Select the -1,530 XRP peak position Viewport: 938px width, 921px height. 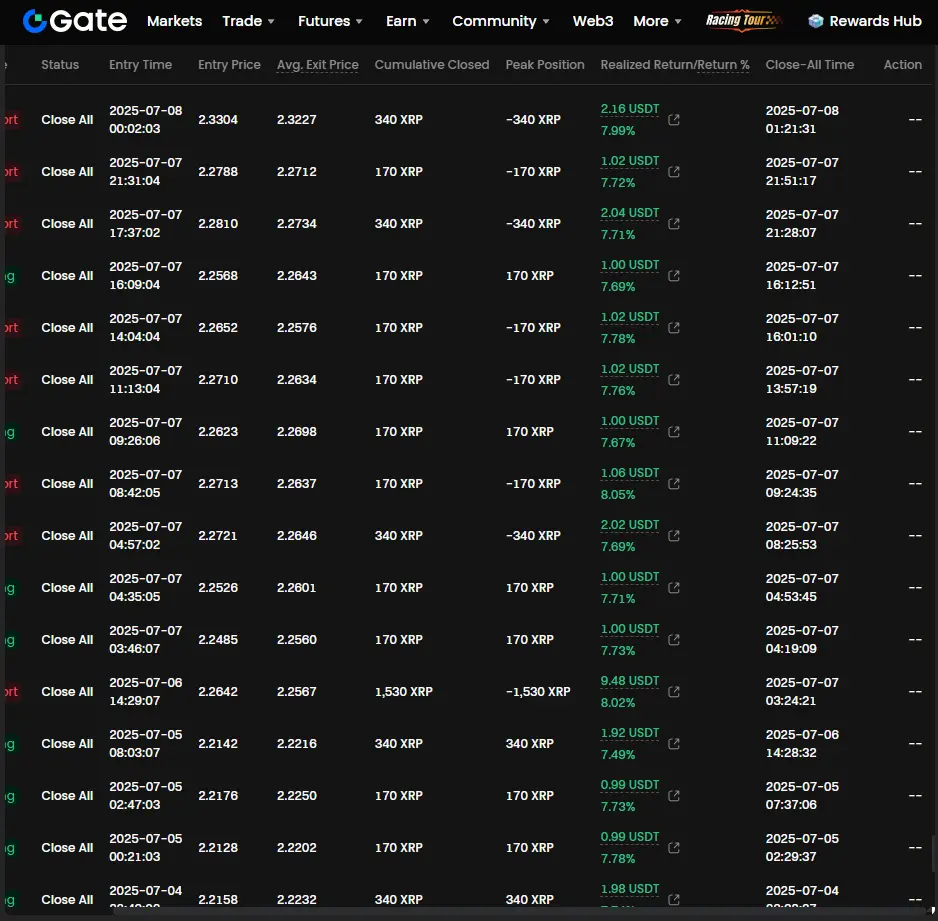[538, 692]
